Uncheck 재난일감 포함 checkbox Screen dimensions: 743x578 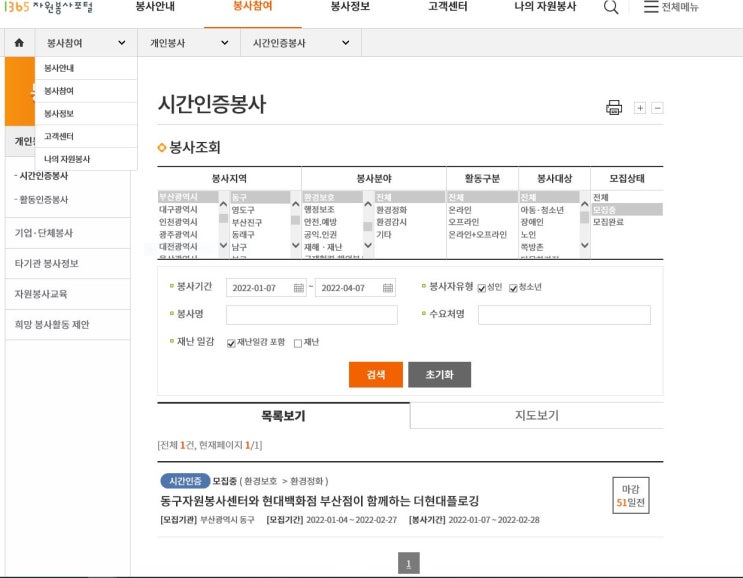[231, 343]
